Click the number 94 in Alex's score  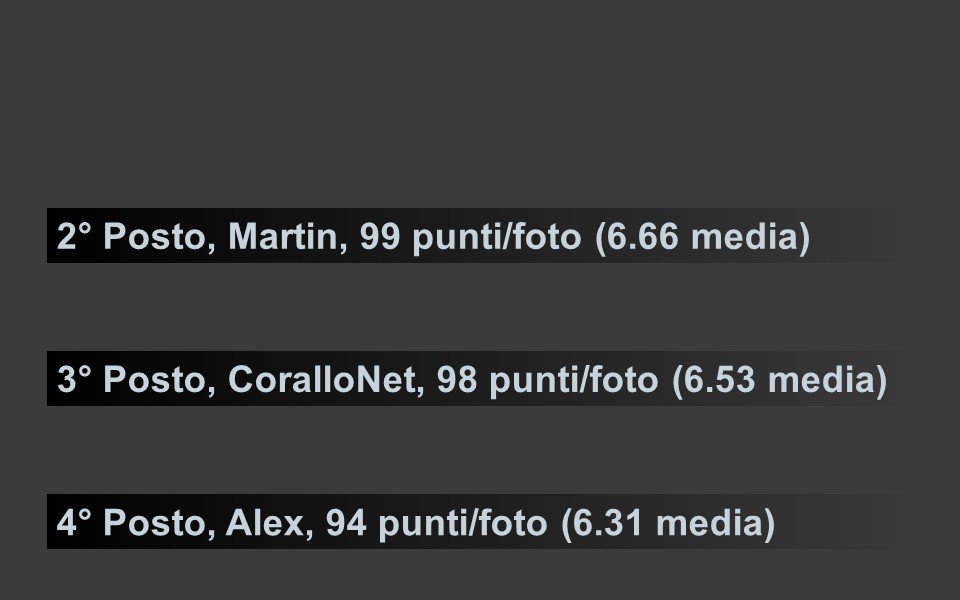346,523
